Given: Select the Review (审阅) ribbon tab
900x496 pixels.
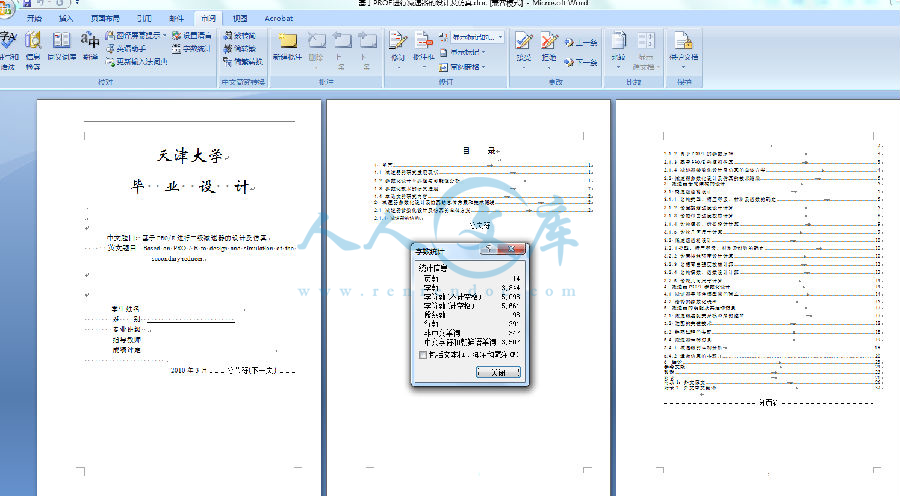Looking at the screenshot, I should click(208, 18).
